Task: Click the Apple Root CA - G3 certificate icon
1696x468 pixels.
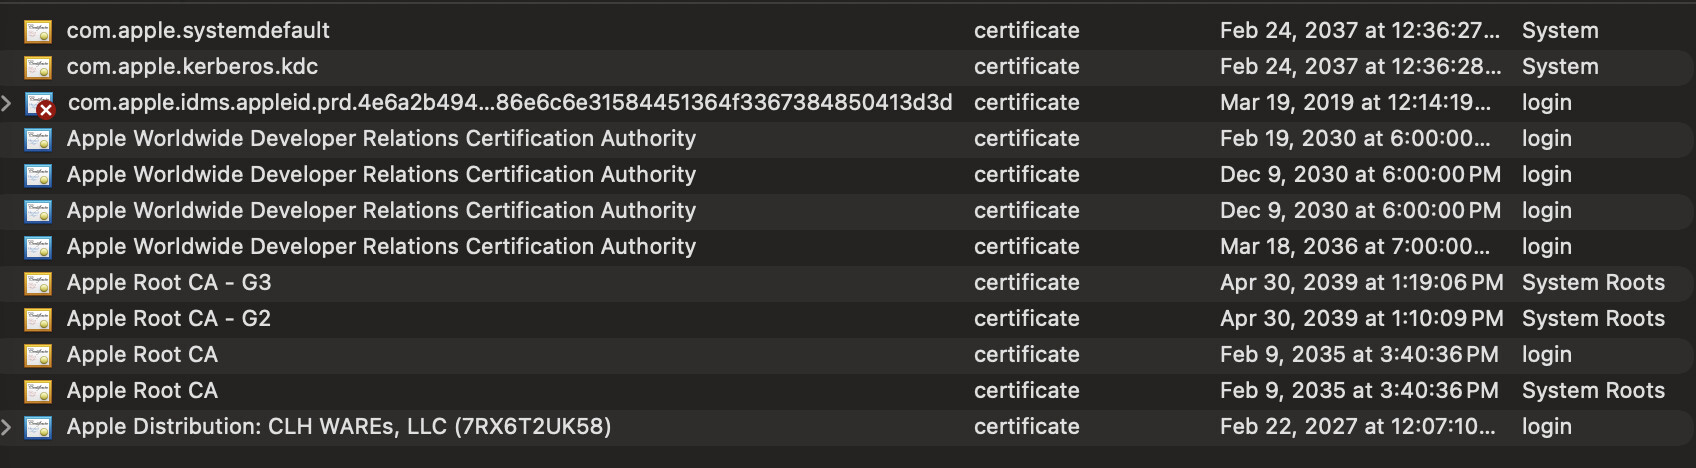Action: point(38,283)
